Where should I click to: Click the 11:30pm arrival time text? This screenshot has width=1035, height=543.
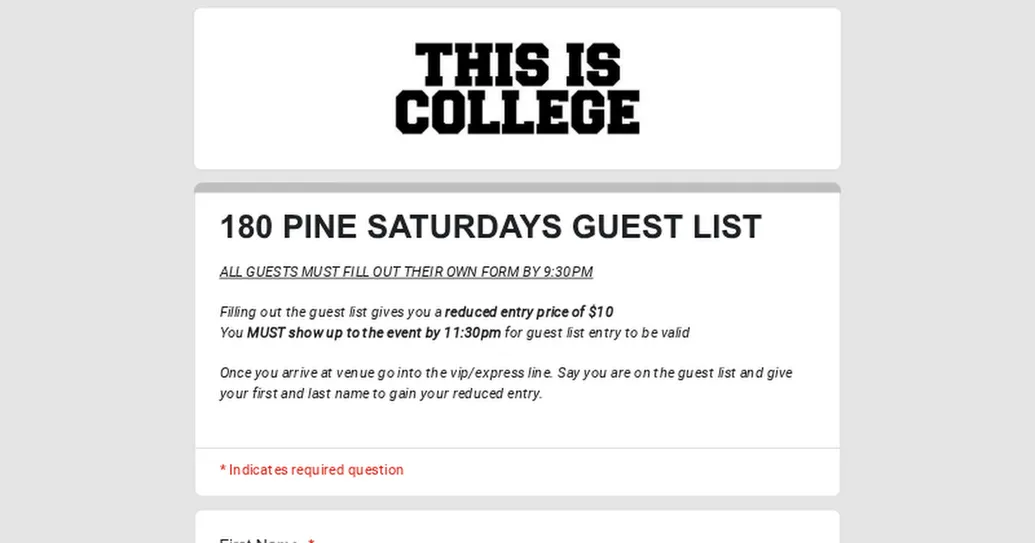tap(472, 333)
